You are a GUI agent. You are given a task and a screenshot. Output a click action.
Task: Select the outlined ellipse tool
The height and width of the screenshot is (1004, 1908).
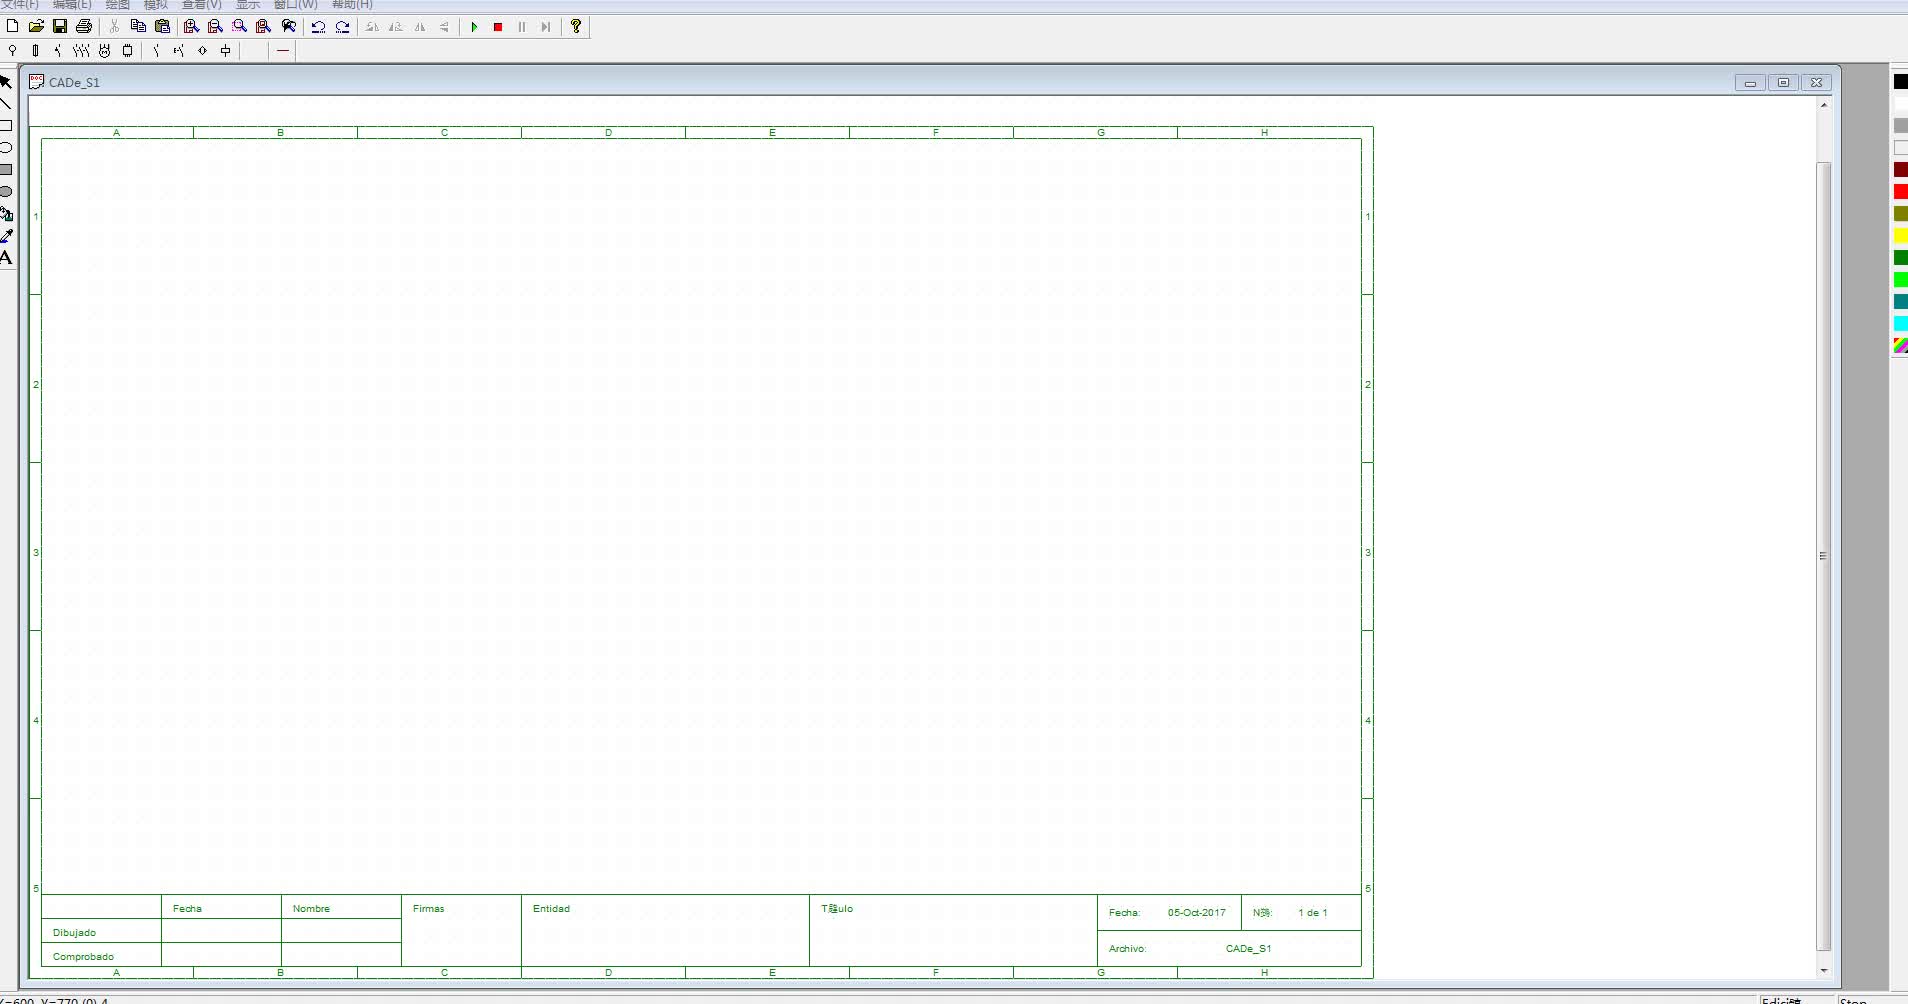(x=6, y=148)
